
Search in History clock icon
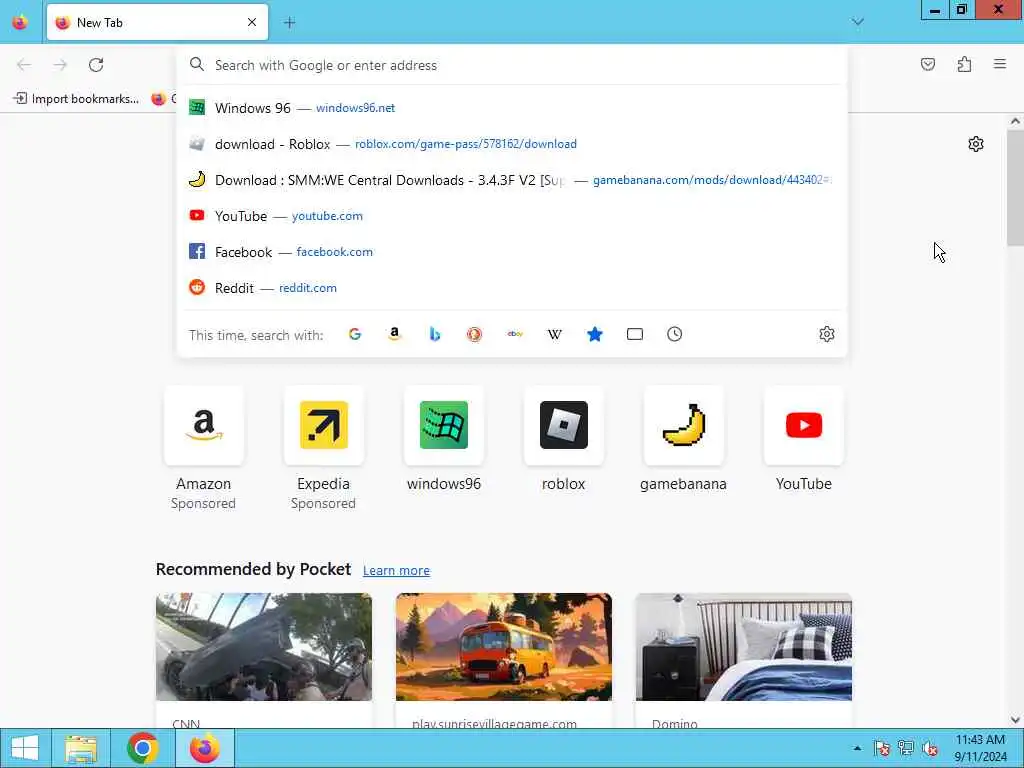(675, 334)
